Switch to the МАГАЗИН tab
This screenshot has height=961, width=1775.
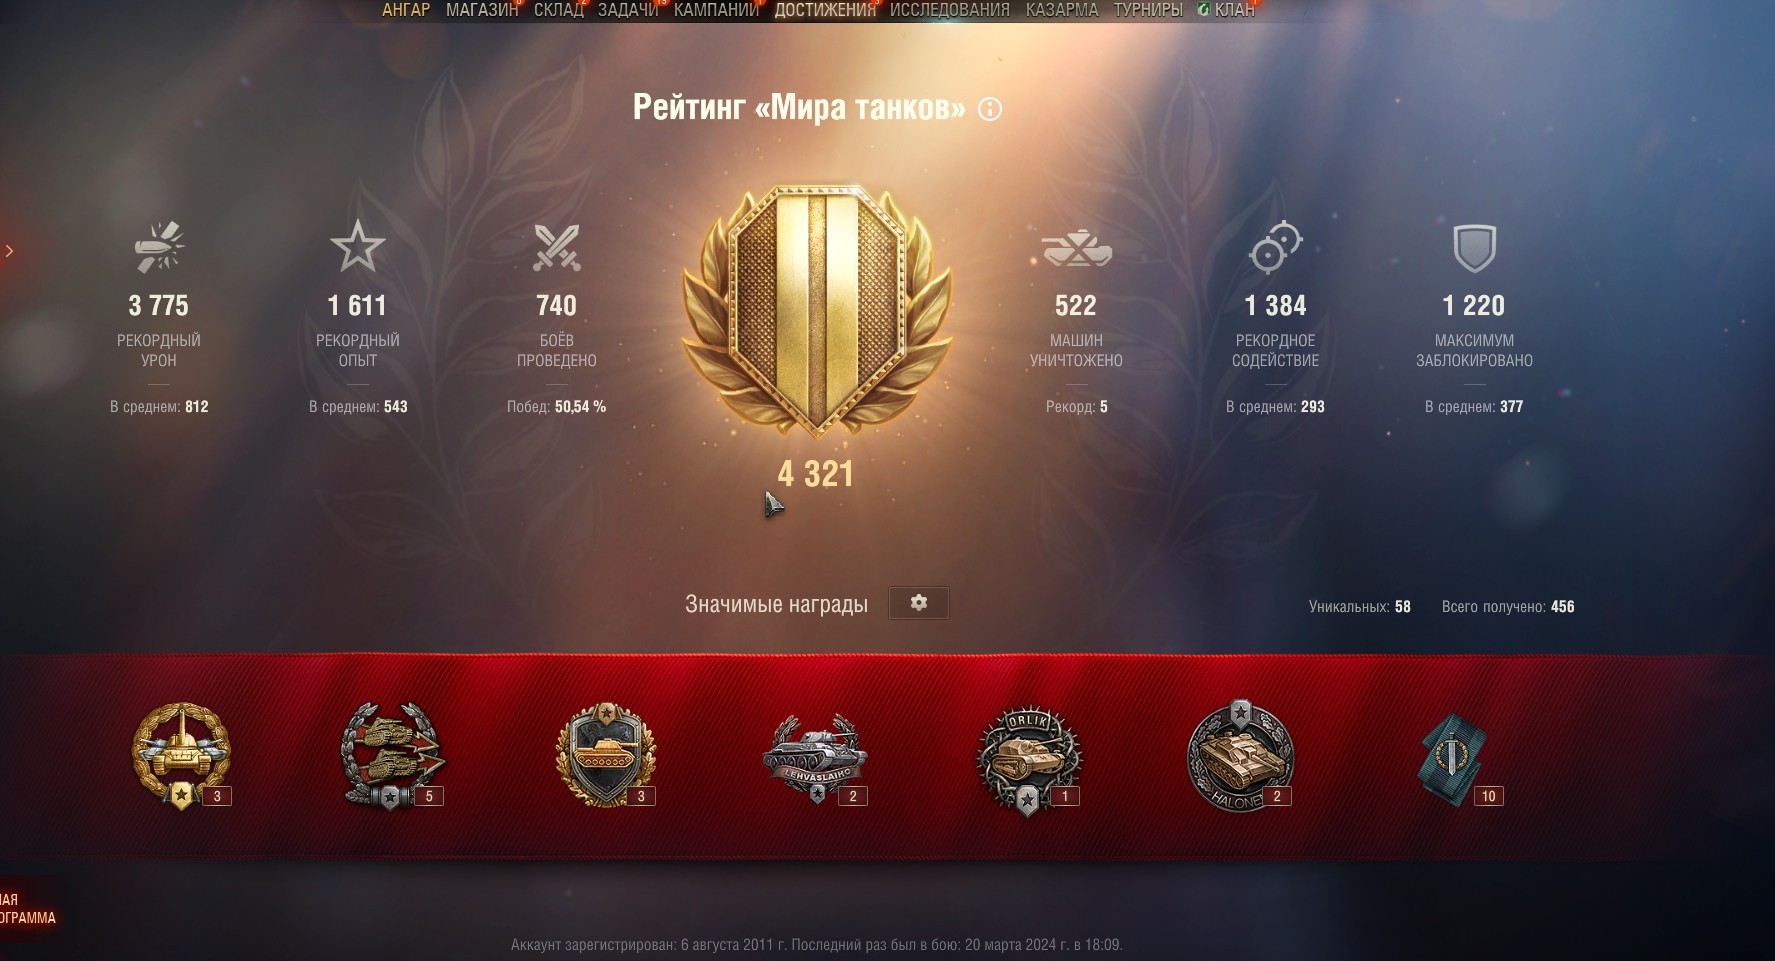coord(482,10)
